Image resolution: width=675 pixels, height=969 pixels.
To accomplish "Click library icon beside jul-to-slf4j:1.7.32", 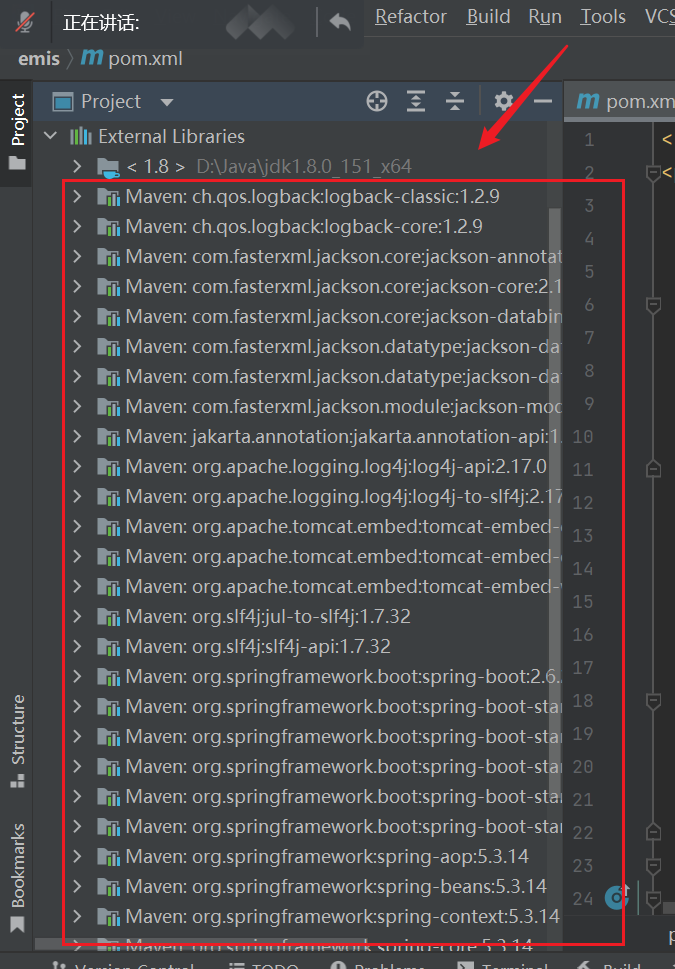I will 108,617.
